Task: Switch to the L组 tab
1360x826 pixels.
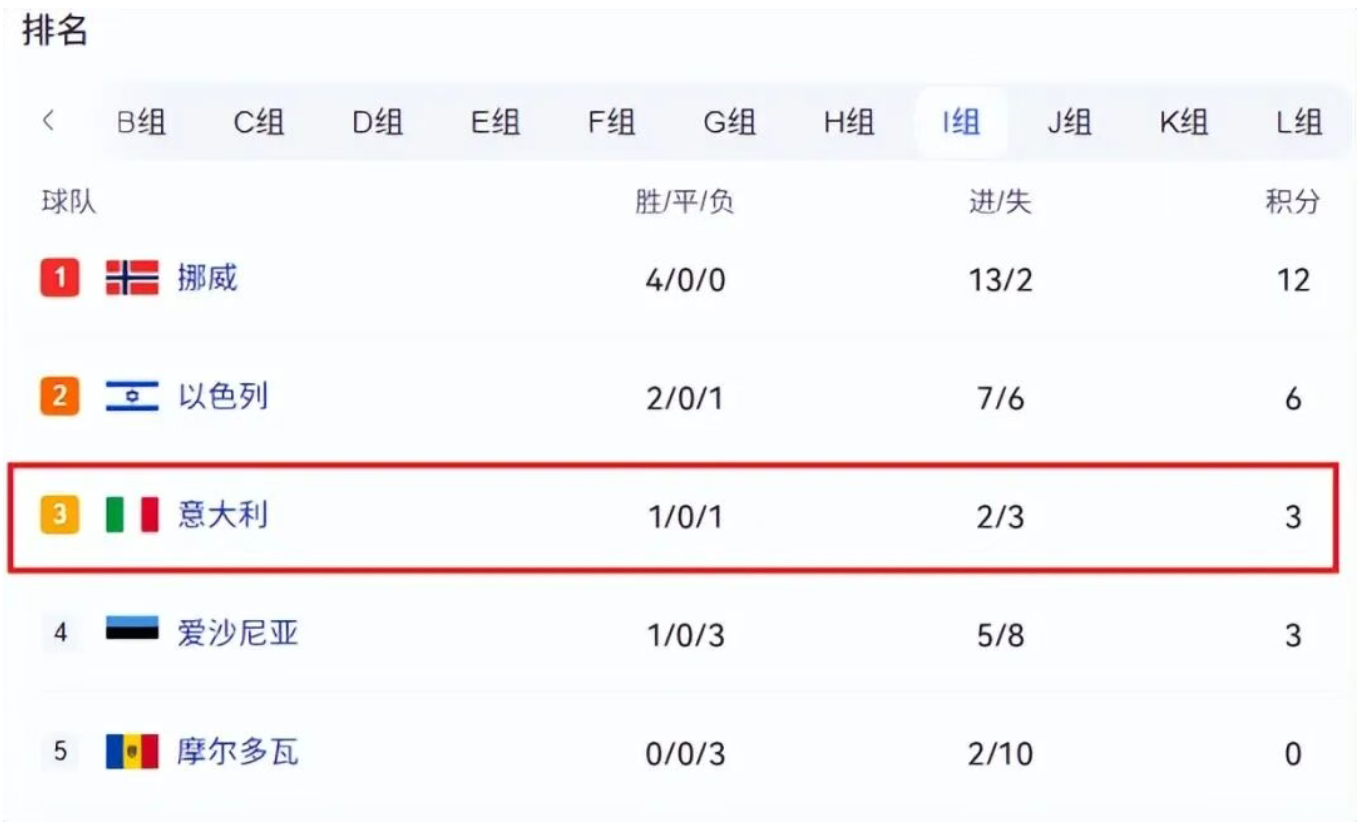Action: [1299, 122]
